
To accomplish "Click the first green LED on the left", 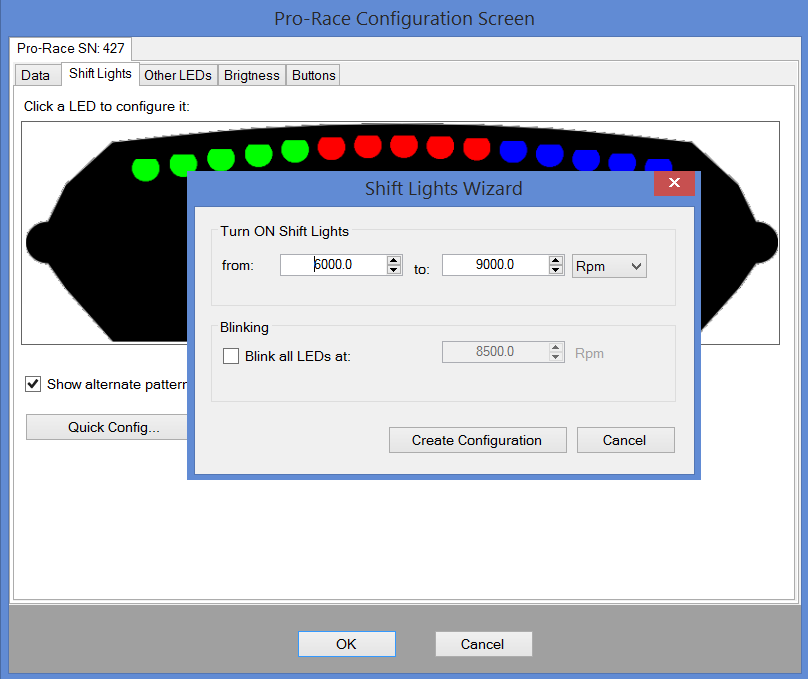I will click(146, 168).
